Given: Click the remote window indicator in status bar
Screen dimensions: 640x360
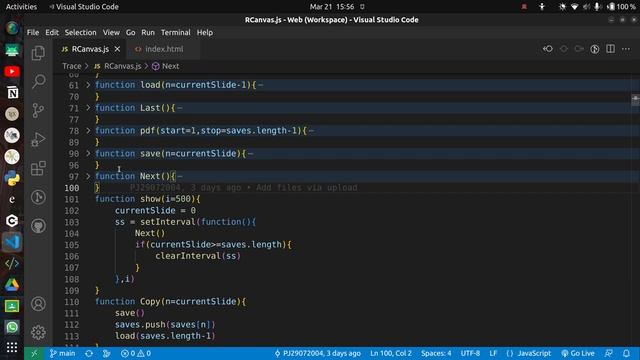Looking at the screenshot, I should click(34, 353).
